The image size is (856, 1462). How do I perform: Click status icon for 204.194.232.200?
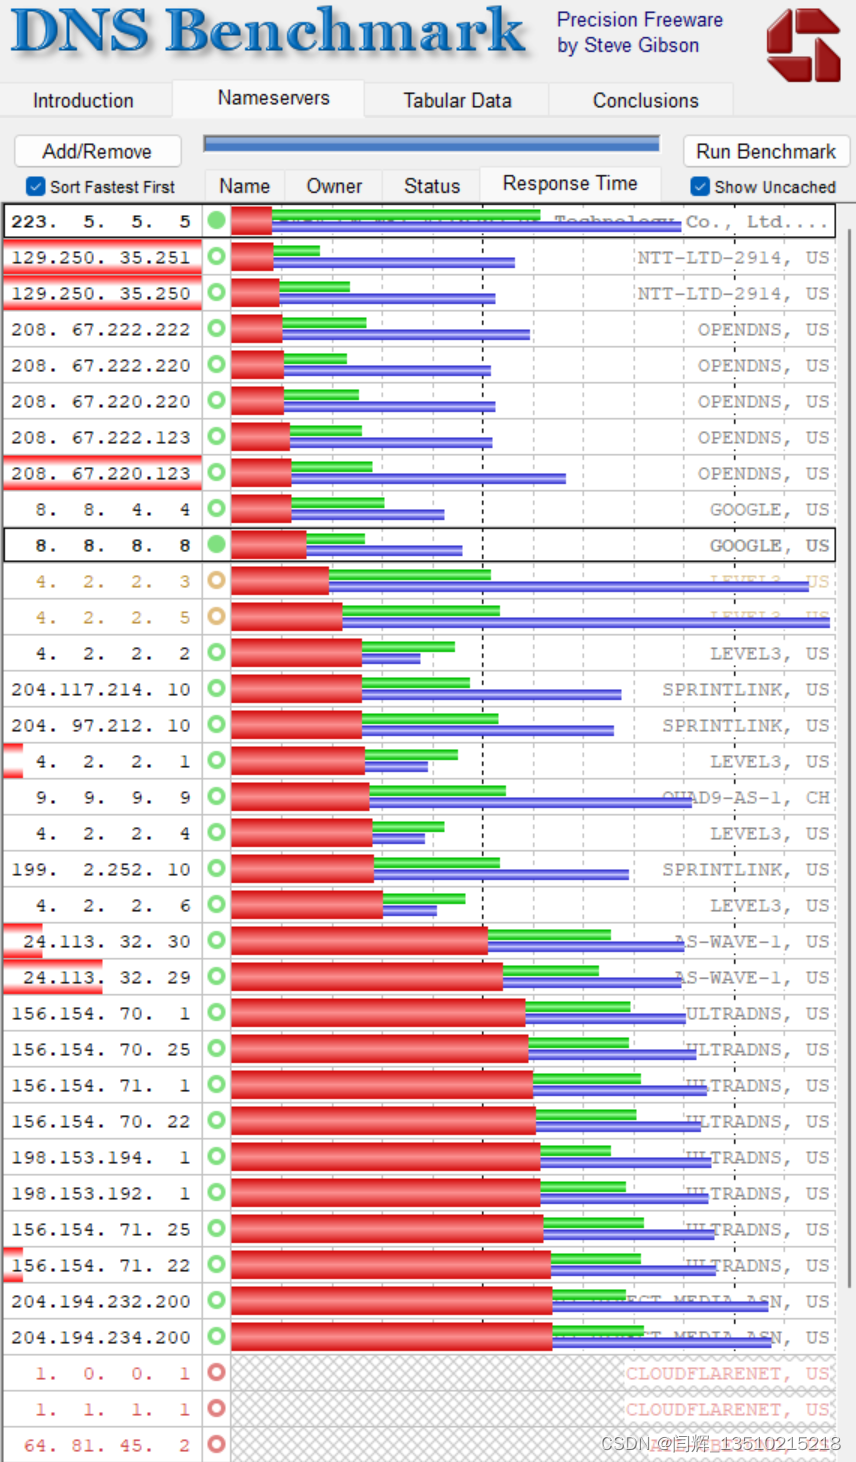216,1300
